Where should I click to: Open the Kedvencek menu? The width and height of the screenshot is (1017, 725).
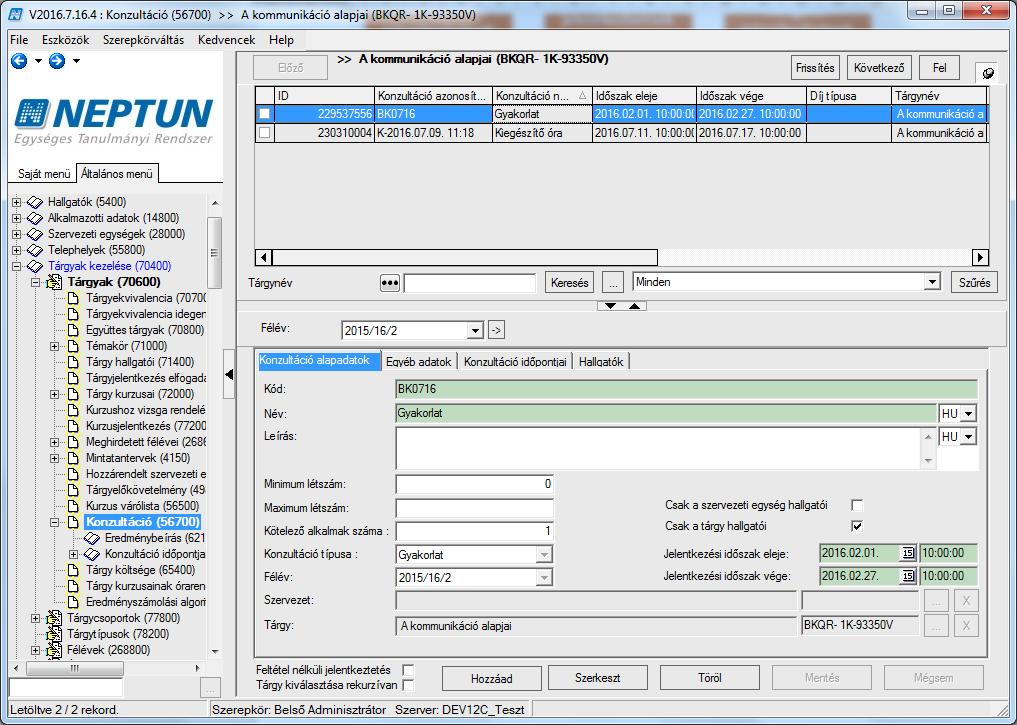(x=226, y=40)
